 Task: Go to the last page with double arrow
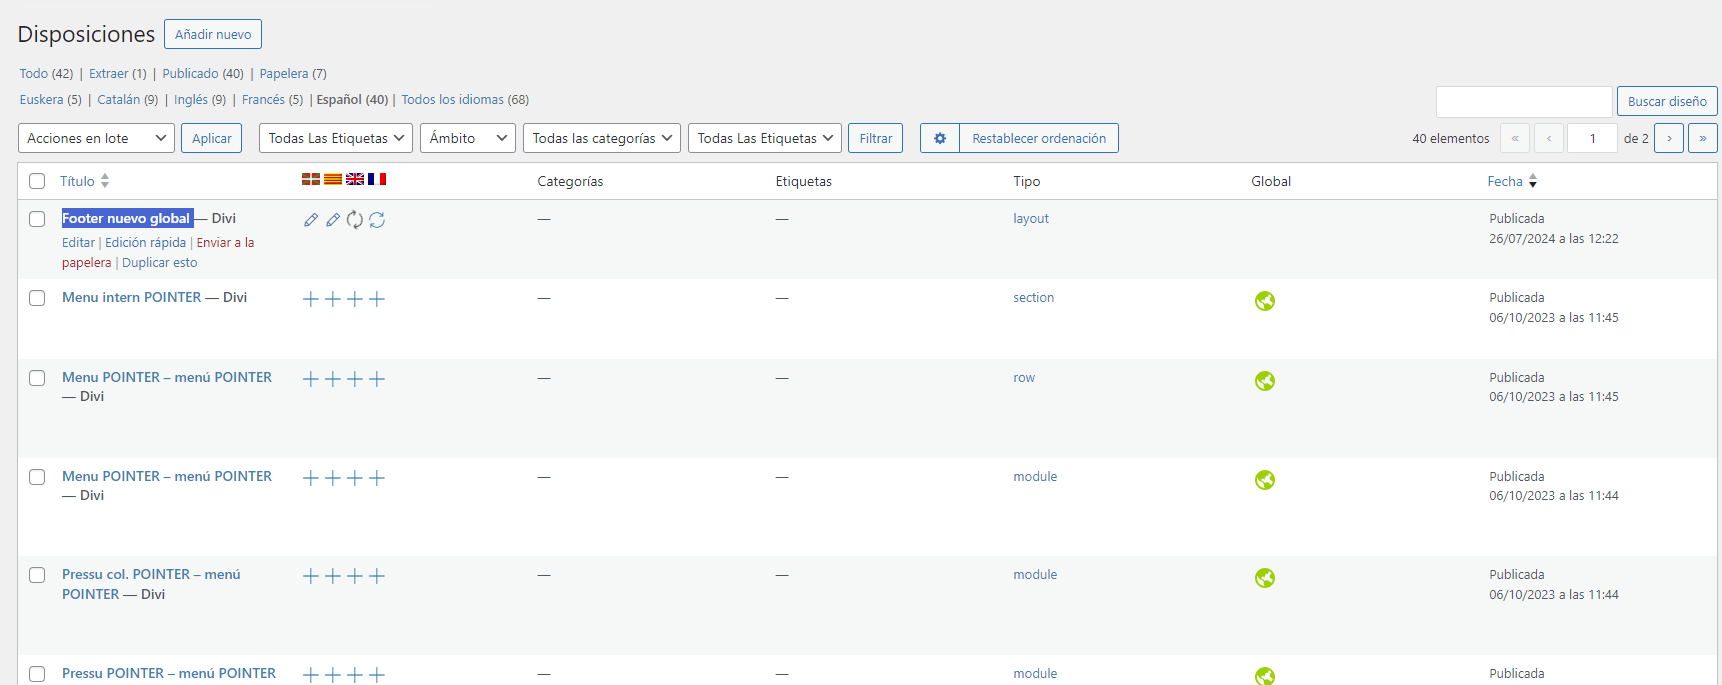1702,138
